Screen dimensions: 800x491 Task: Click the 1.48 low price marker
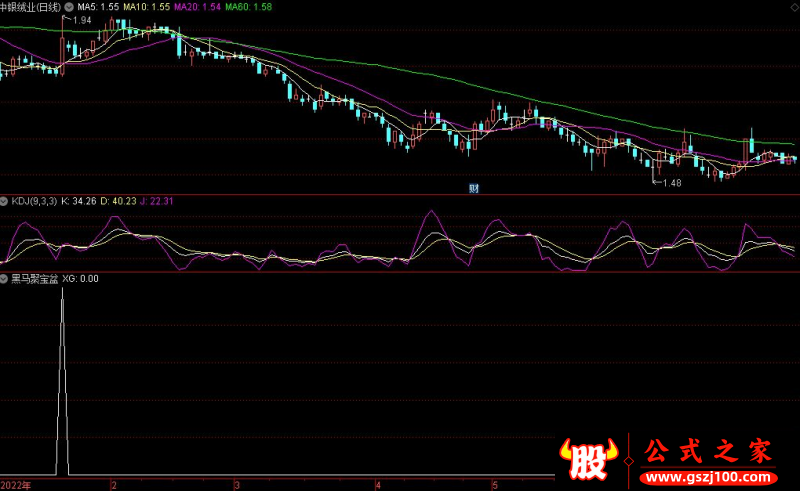(670, 182)
